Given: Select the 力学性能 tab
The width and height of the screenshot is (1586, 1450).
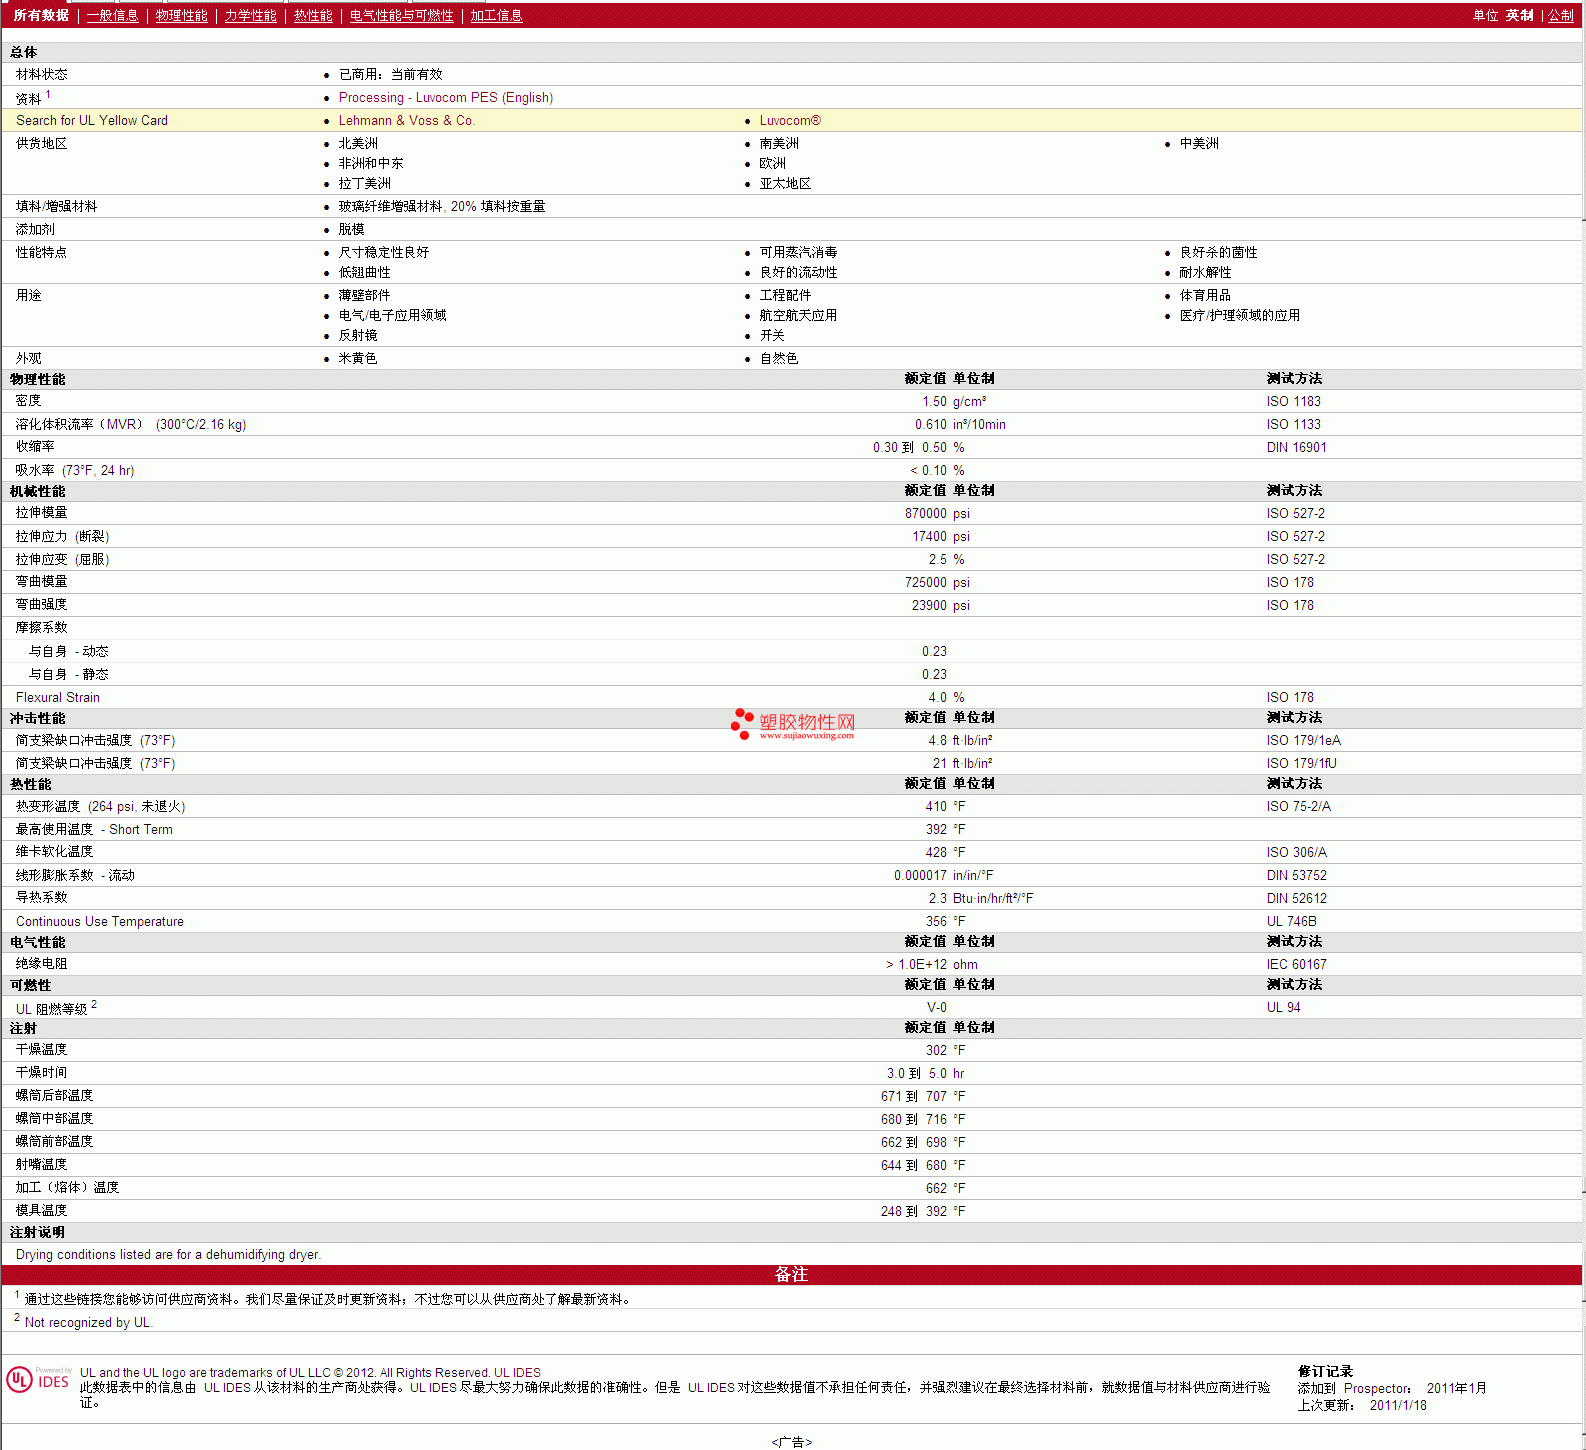Looking at the screenshot, I should pos(250,16).
